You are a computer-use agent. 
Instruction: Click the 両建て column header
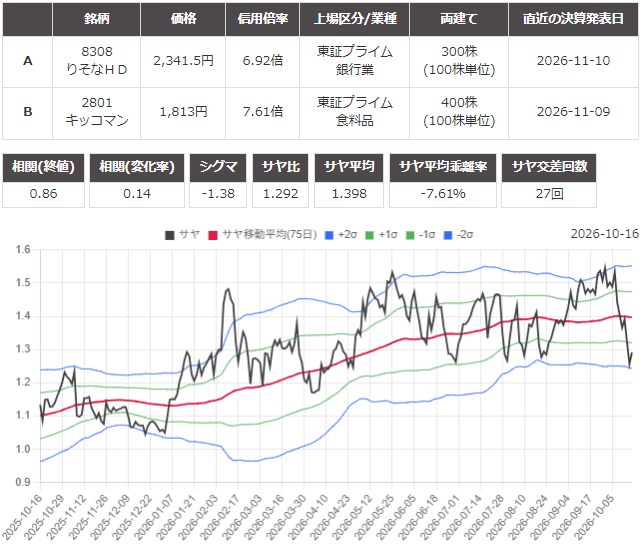tap(459, 19)
